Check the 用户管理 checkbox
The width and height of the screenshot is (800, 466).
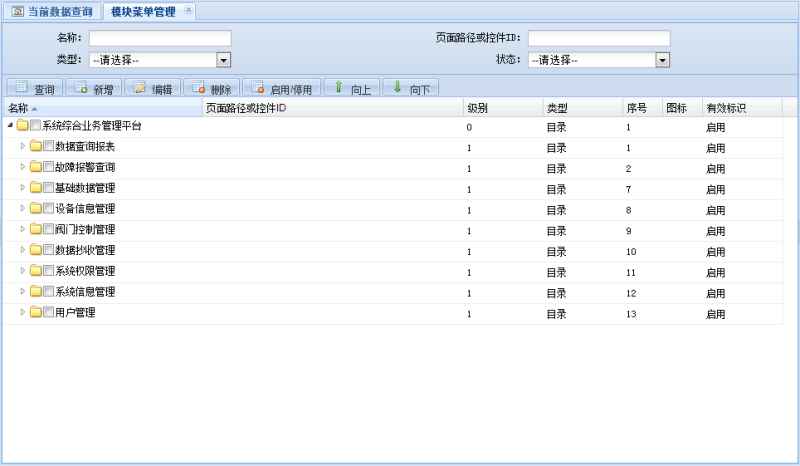pyautogui.click(x=48, y=312)
